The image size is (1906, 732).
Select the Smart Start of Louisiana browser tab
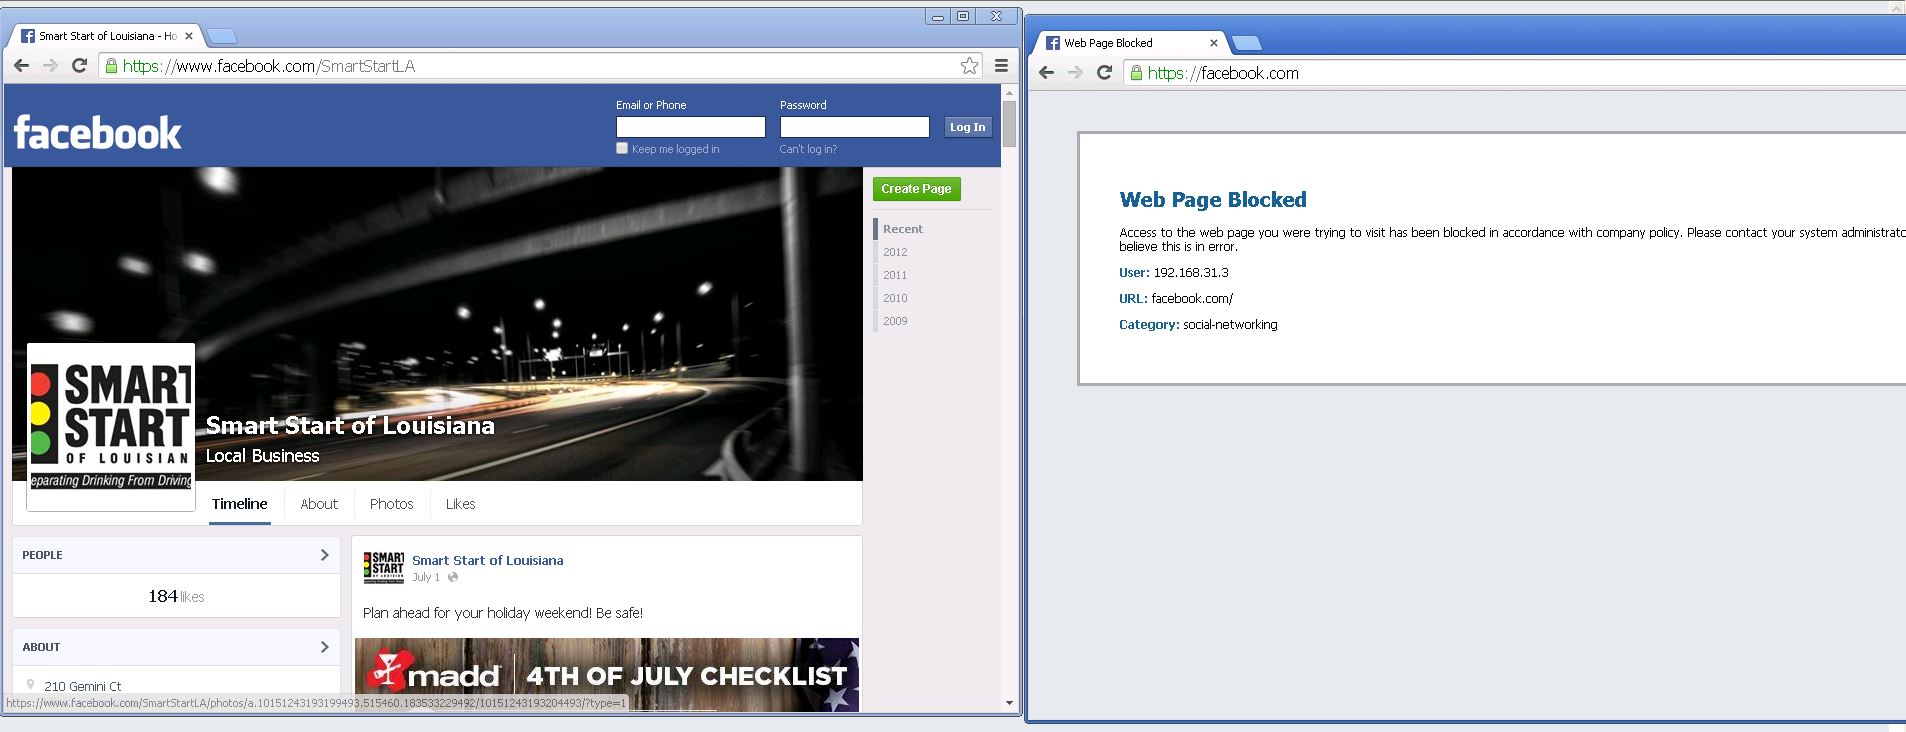click(x=105, y=36)
